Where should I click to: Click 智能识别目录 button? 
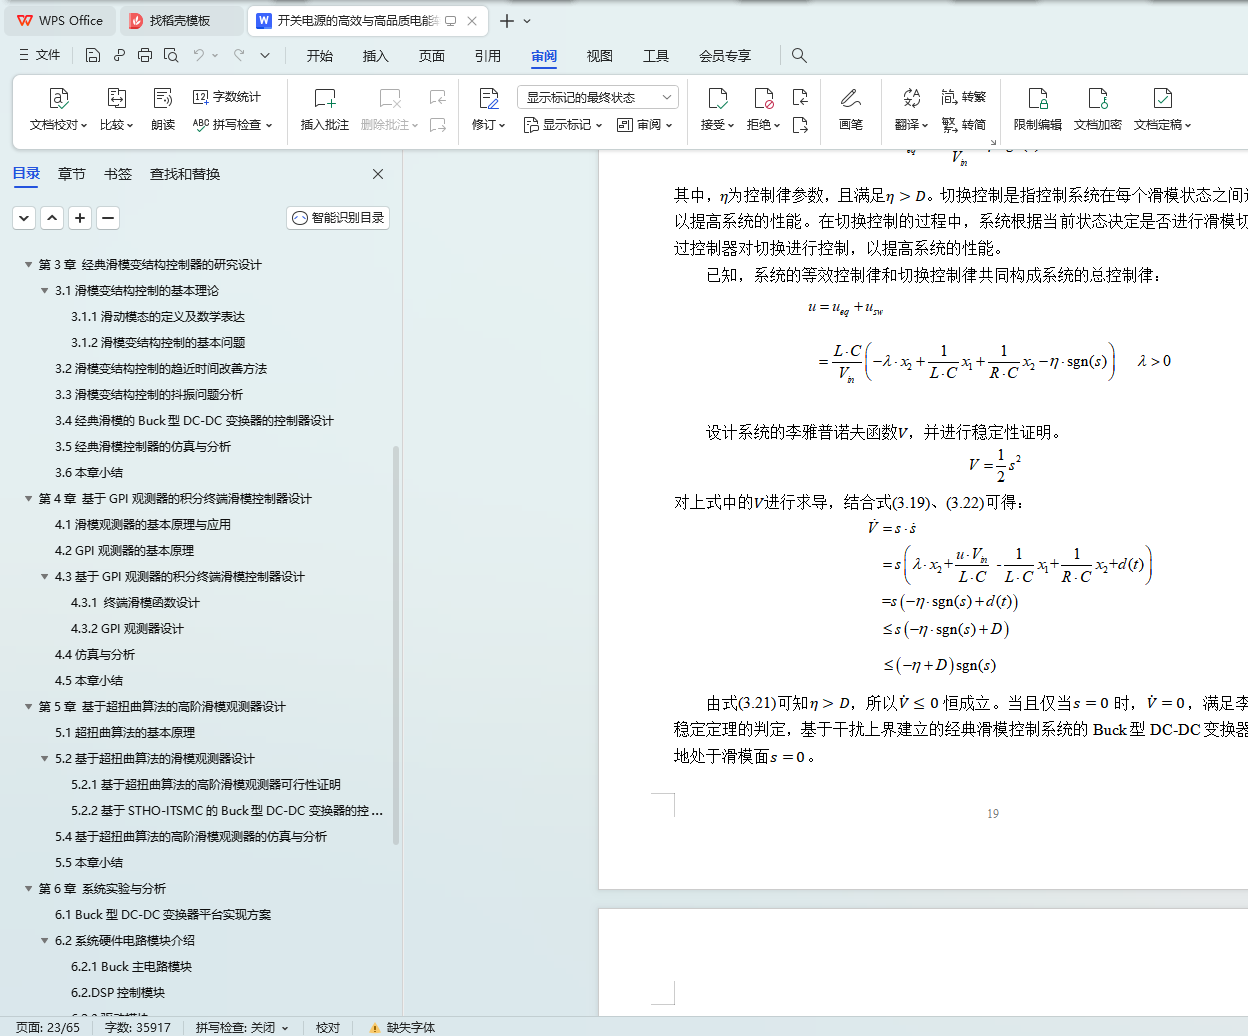pos(338,217)
